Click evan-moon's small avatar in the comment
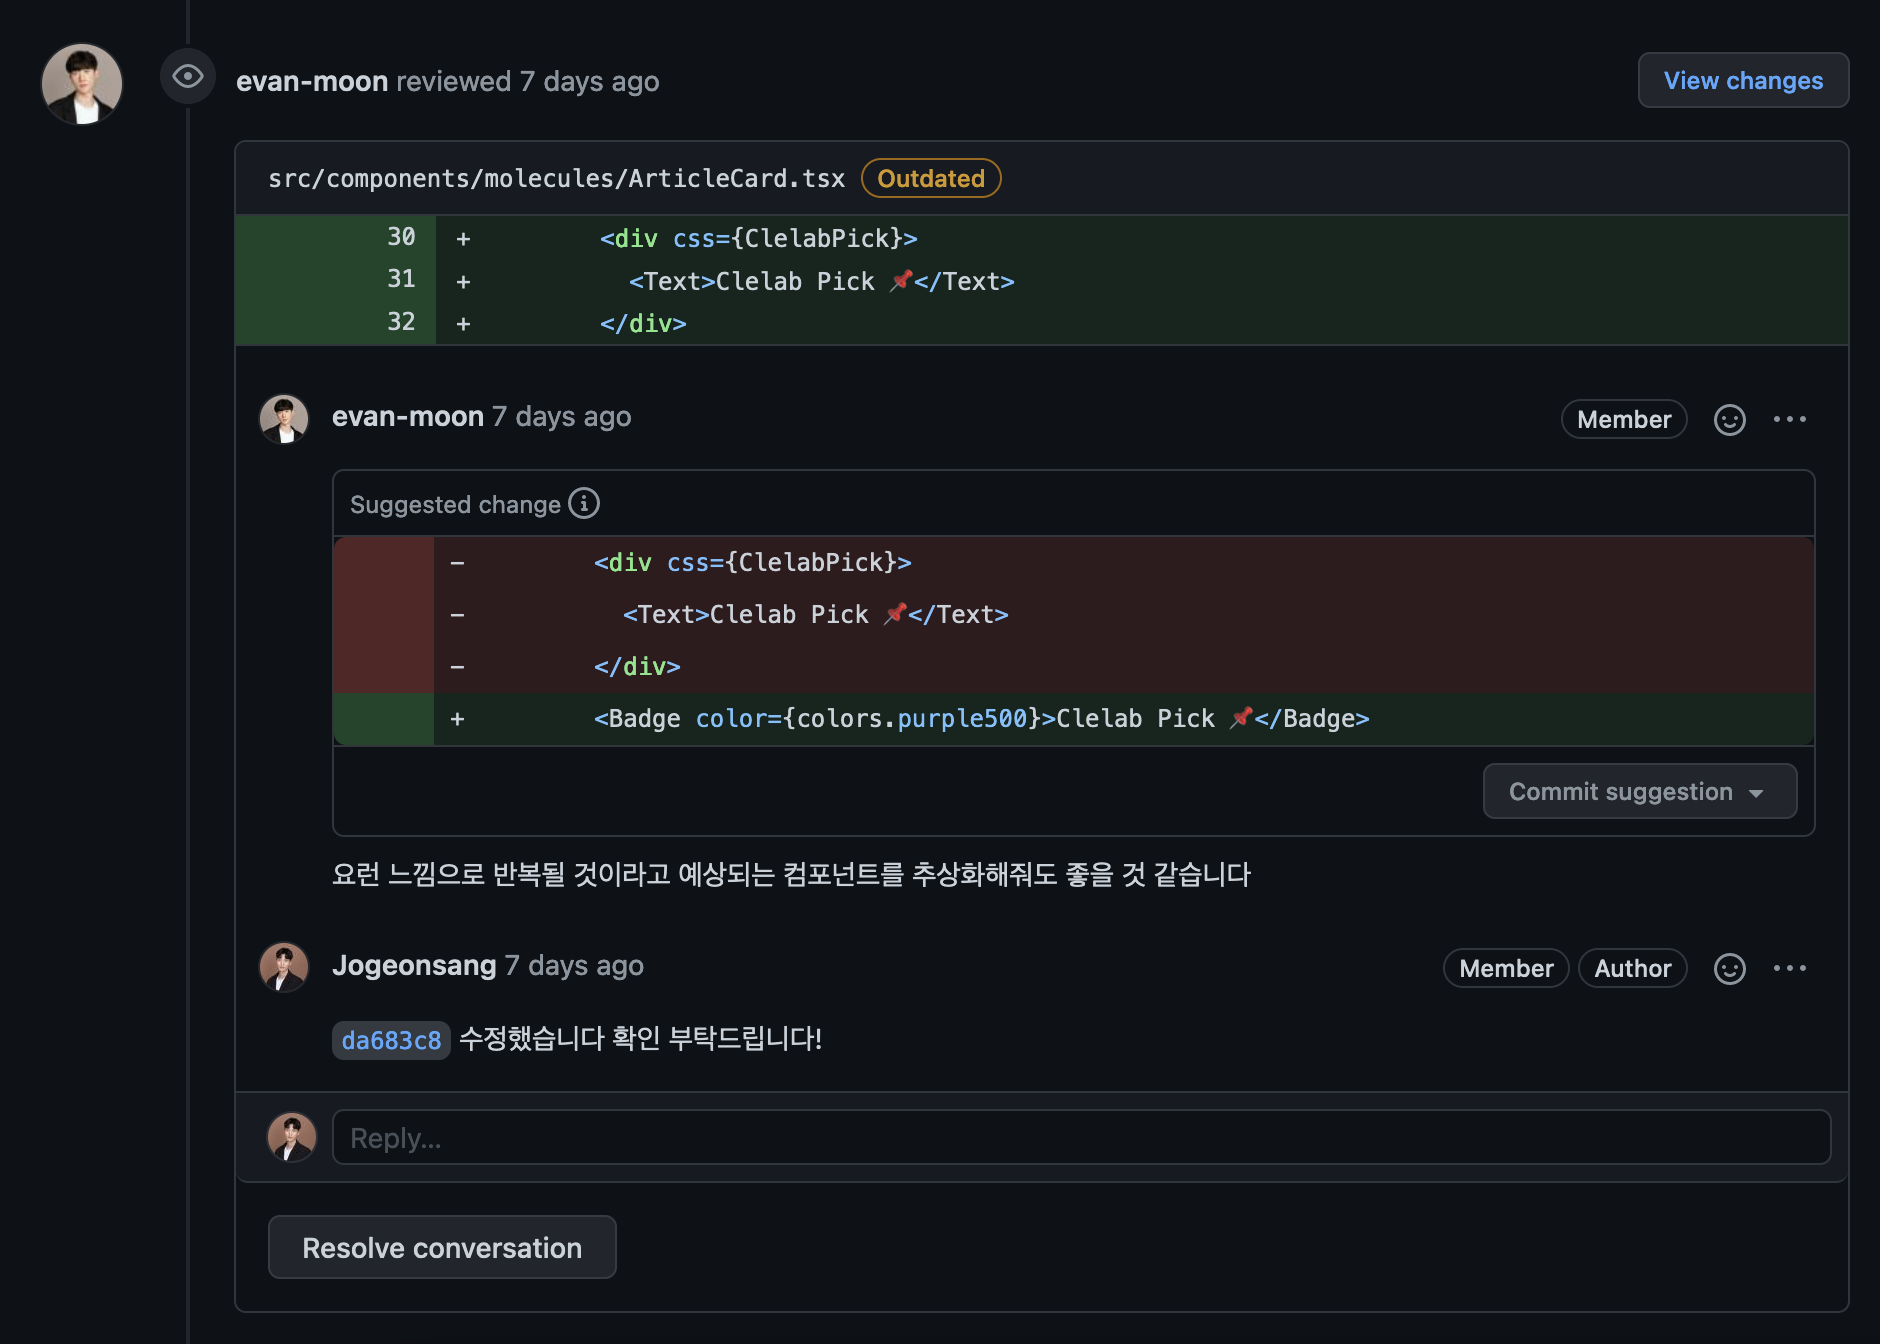1880x1344 pixels. tap(284, 419)
